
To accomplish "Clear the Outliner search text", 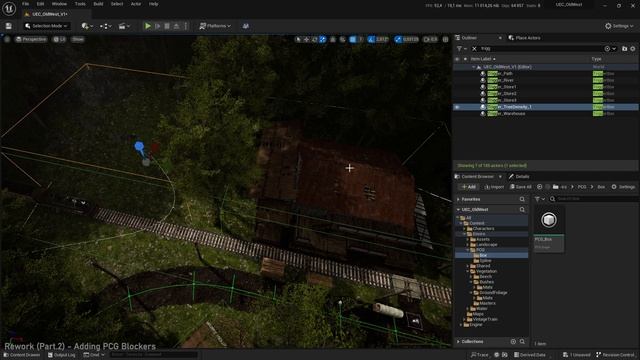I will click(x=474, y=49).
